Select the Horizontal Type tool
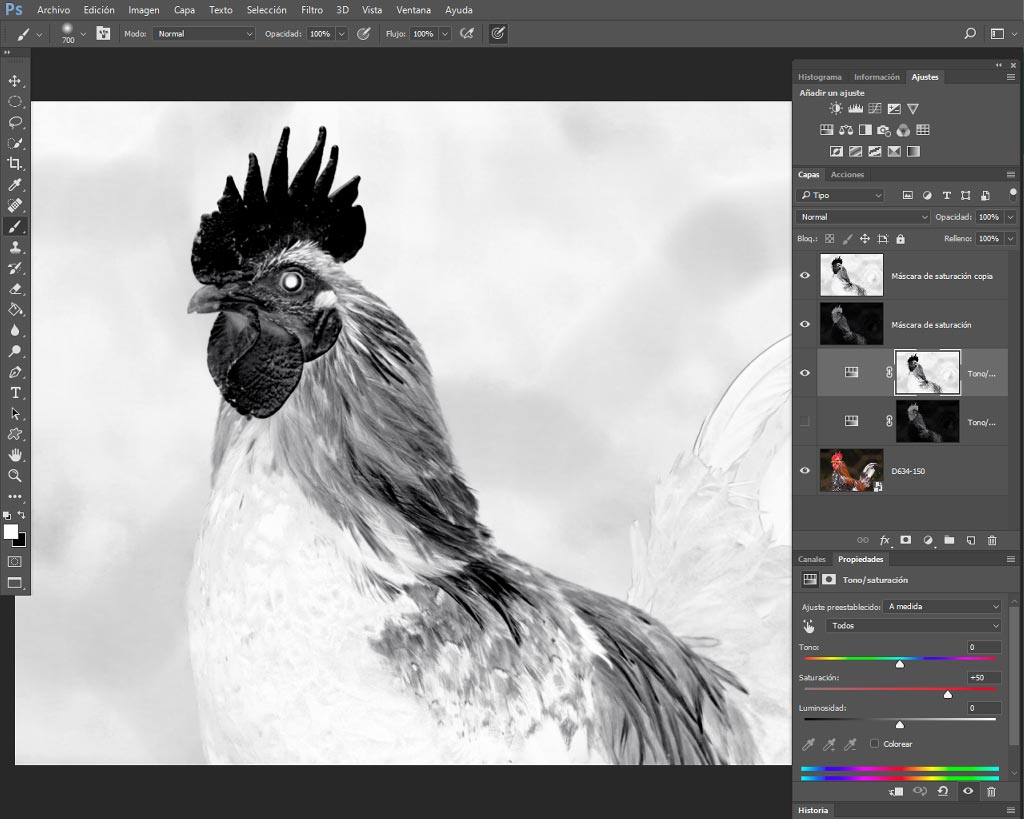This screenshot has height=819, width=1024. pyautogui.click(x=14, y=393)
